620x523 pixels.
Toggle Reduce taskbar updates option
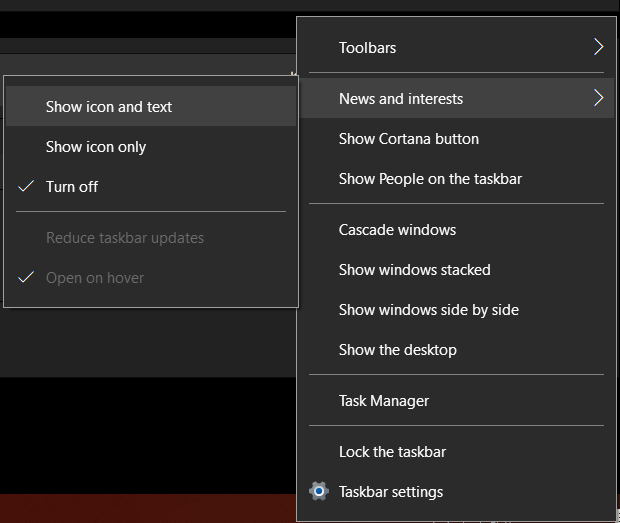pyautogui.click(x=125, y=238)
